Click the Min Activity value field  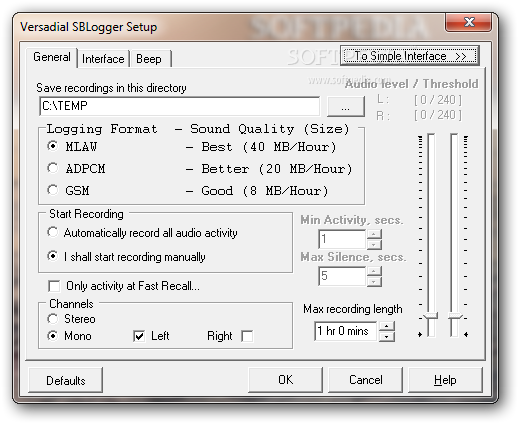(342, 239)
